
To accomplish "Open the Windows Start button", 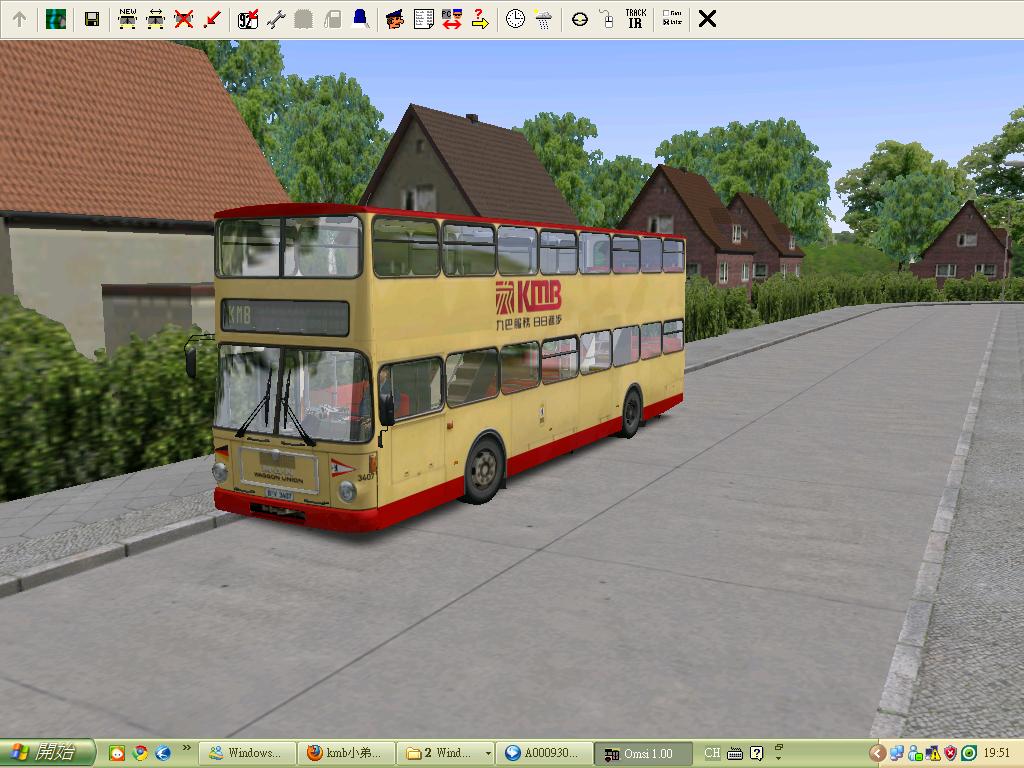I will [48, 753].
